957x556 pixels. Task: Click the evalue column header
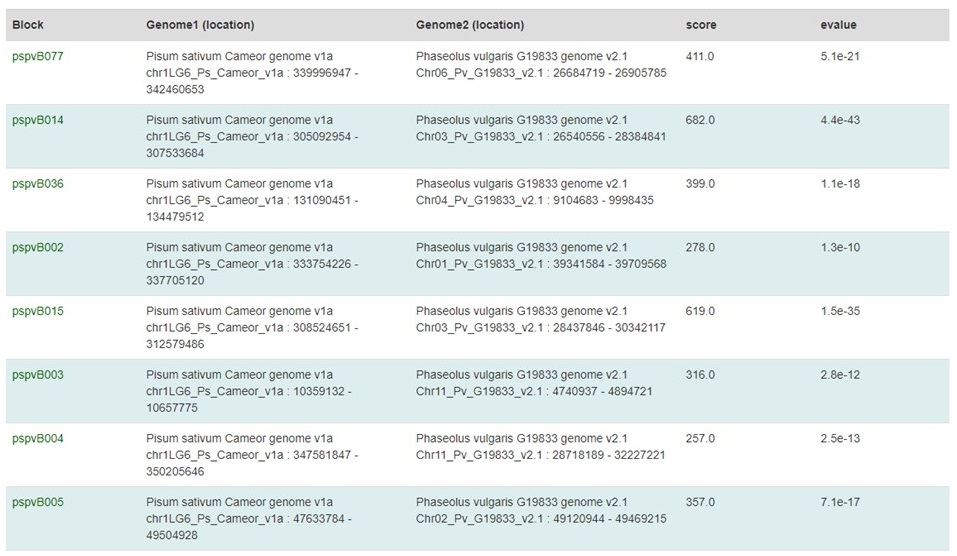839,25
